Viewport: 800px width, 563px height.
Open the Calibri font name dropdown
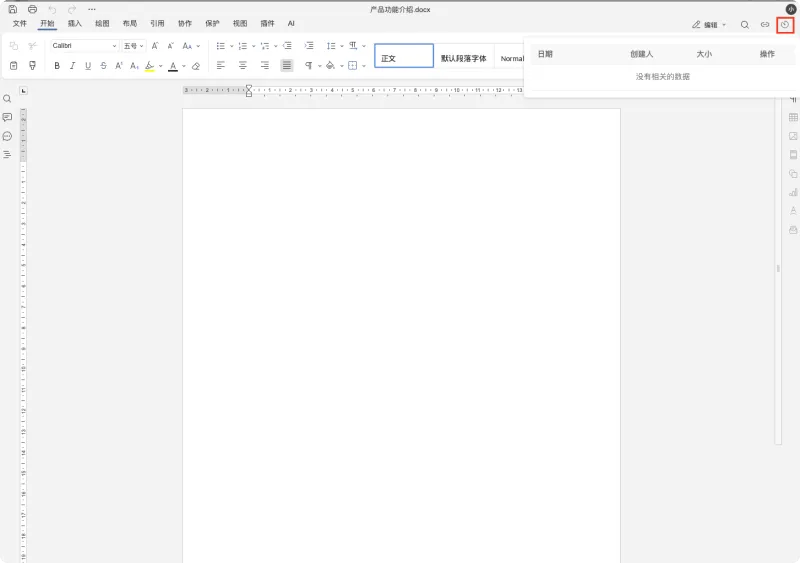(x=84, y=46)
